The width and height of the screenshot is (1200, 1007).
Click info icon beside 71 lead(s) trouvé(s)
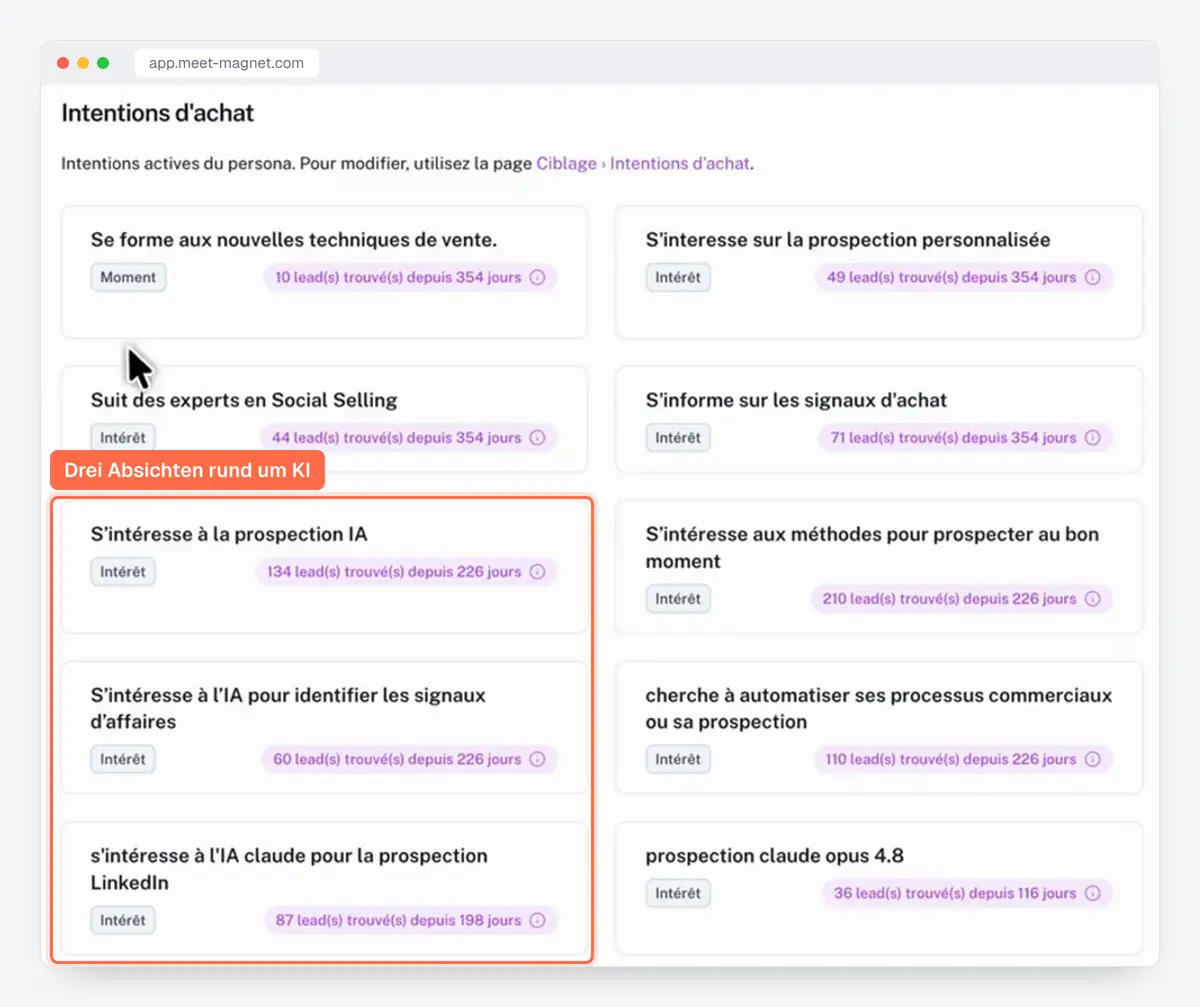click(1092, 437)
